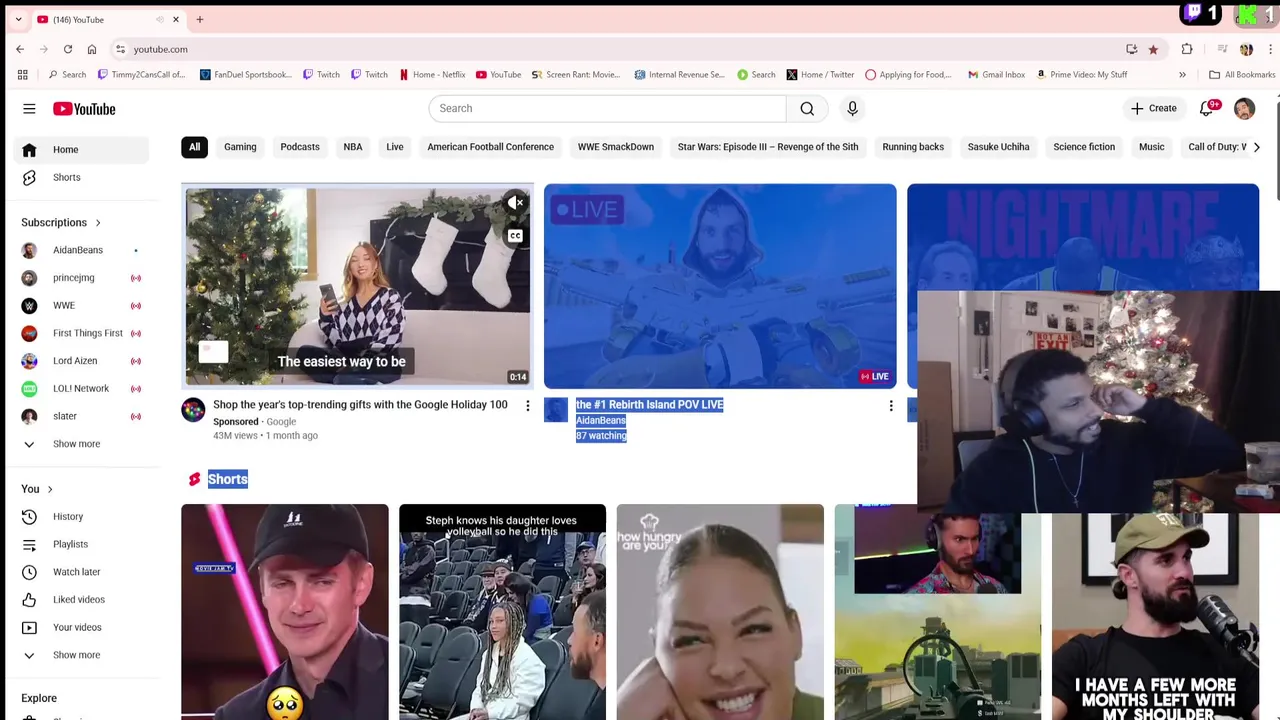Close the YouTube browser tab
Screen dimensions: 1280x720
[176, 19]
